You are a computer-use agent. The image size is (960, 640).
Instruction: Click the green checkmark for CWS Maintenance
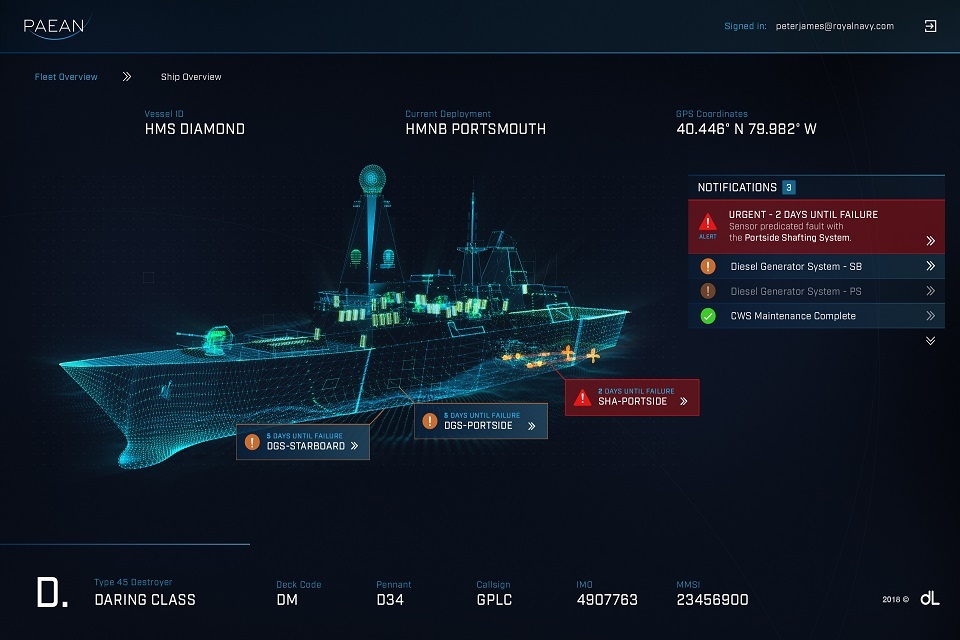[x=708, y=316]
